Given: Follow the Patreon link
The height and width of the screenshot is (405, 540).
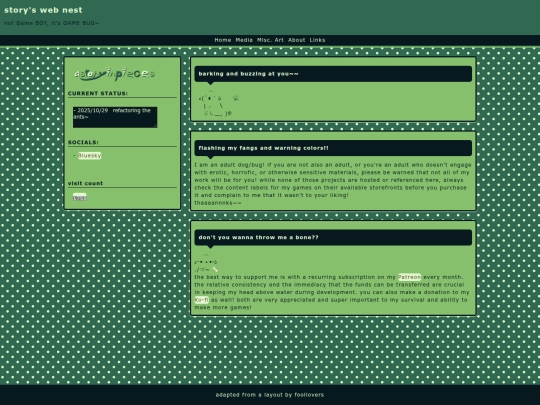Looking at the screenshot, I should tap(409, 277).
